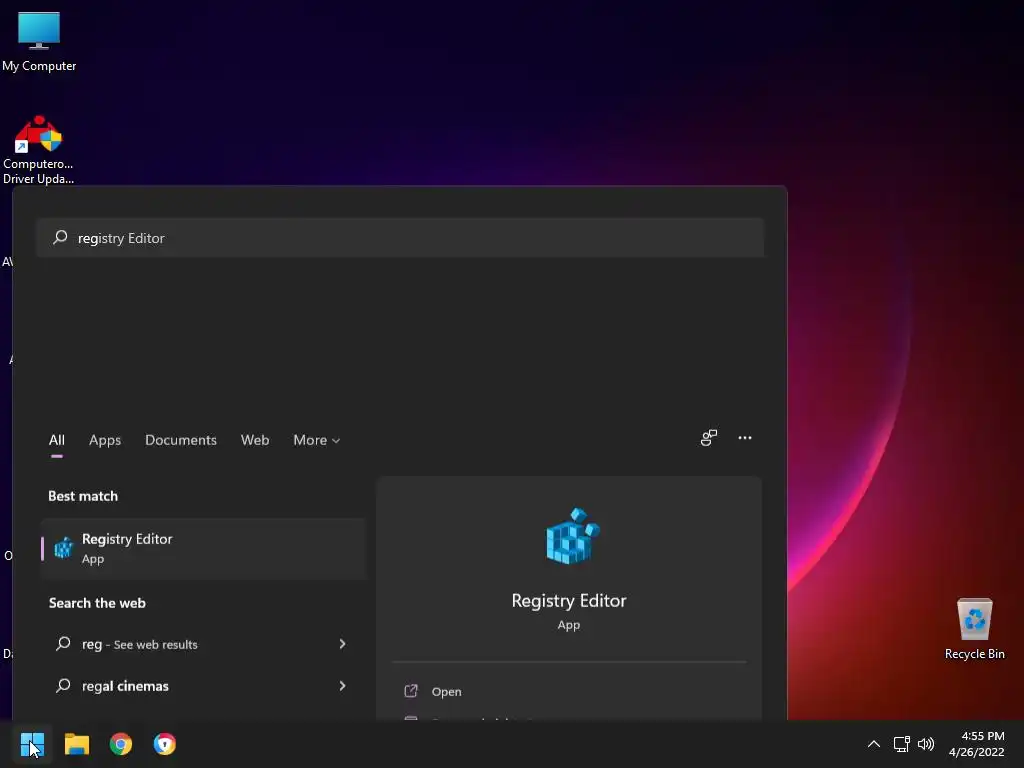Viewport: 1024px width, 768px height.
Task: Click Registry Editor icon in best match
Action: pos(63,548)
